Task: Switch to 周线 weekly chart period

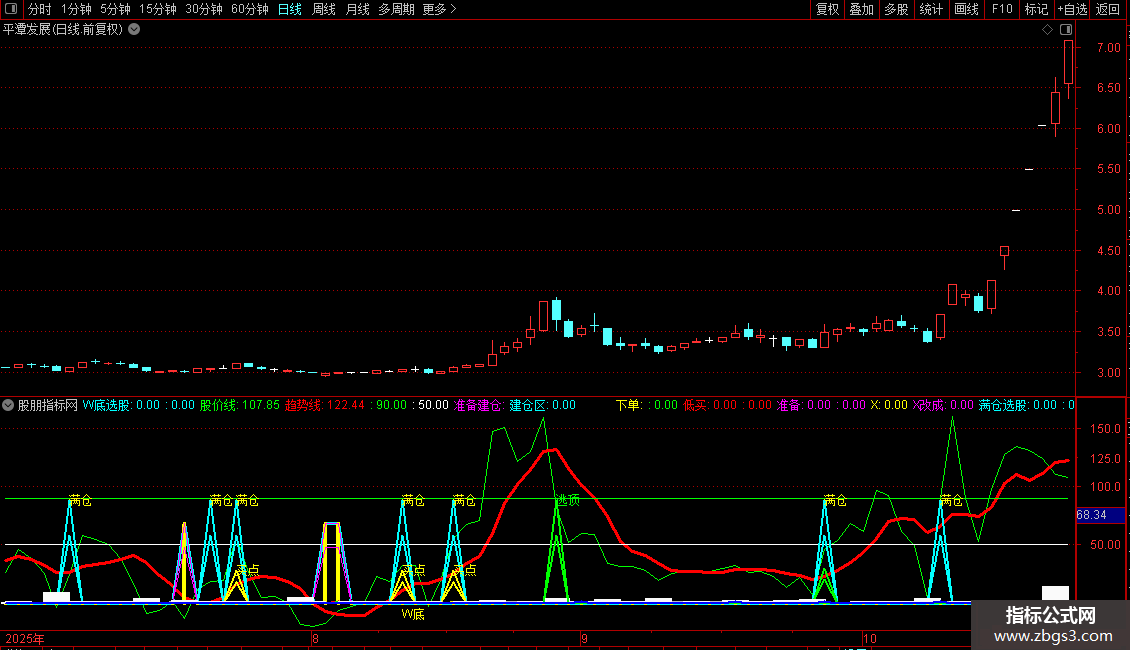Action: pos(324,9)
